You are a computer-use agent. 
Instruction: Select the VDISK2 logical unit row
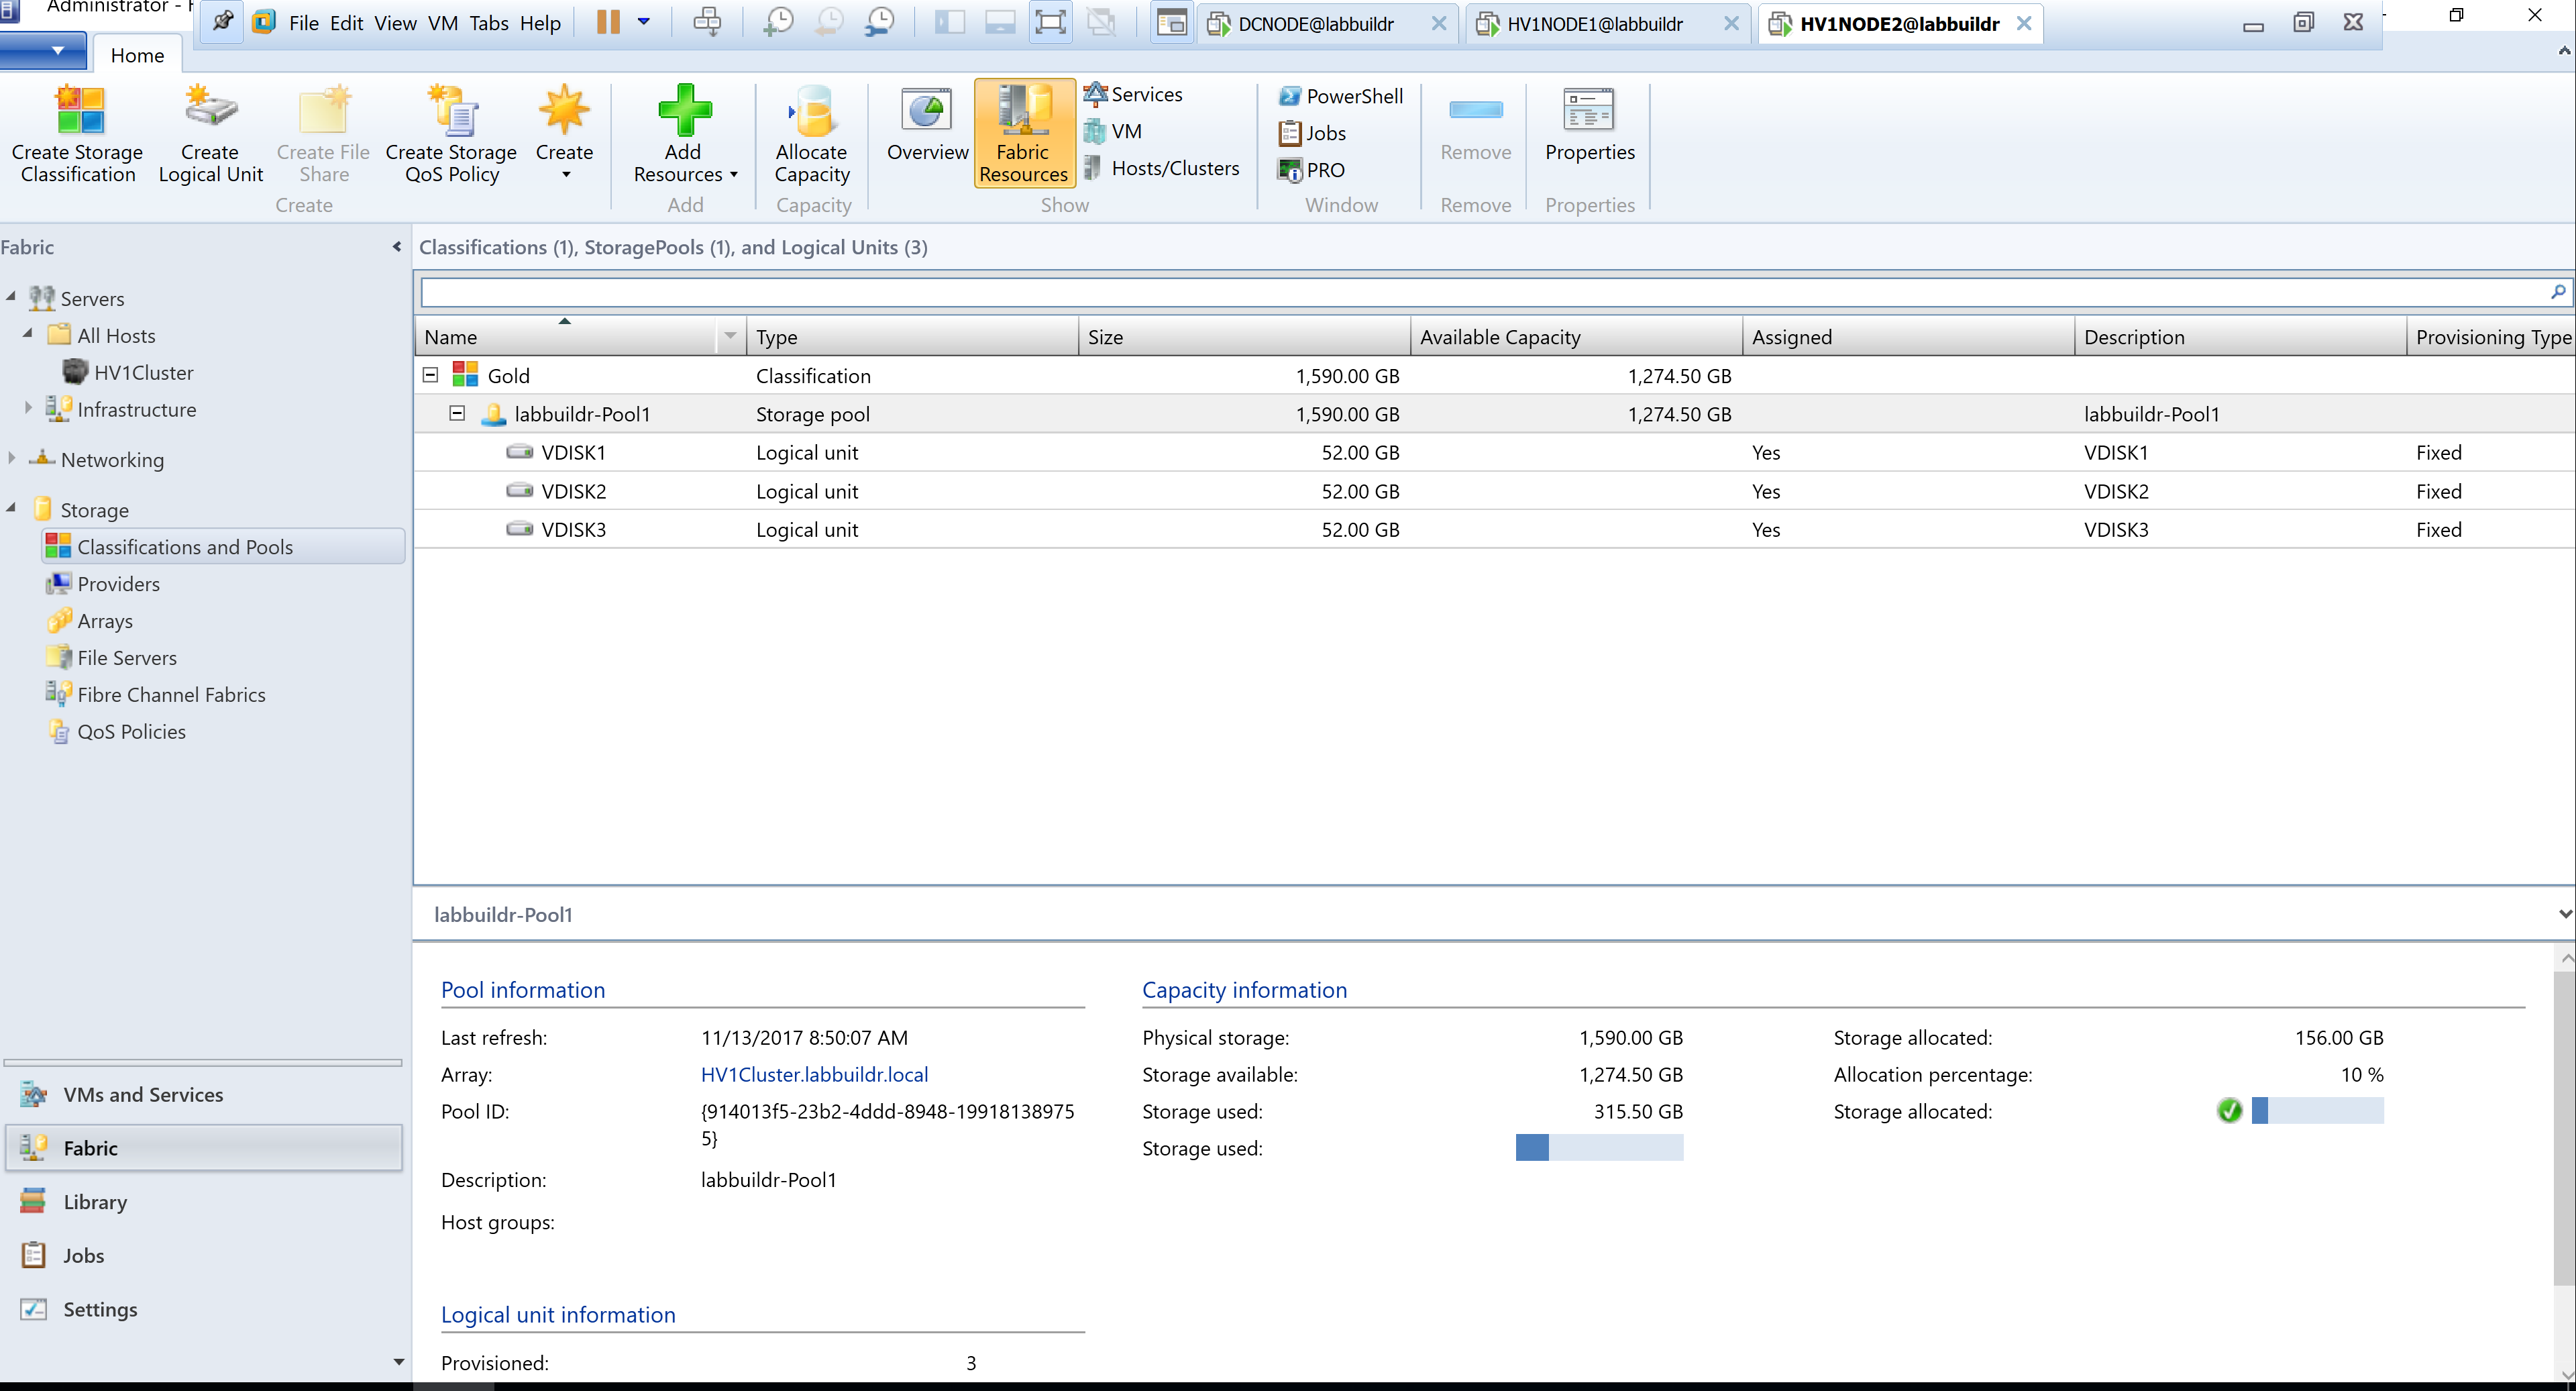coord(1494,490)
